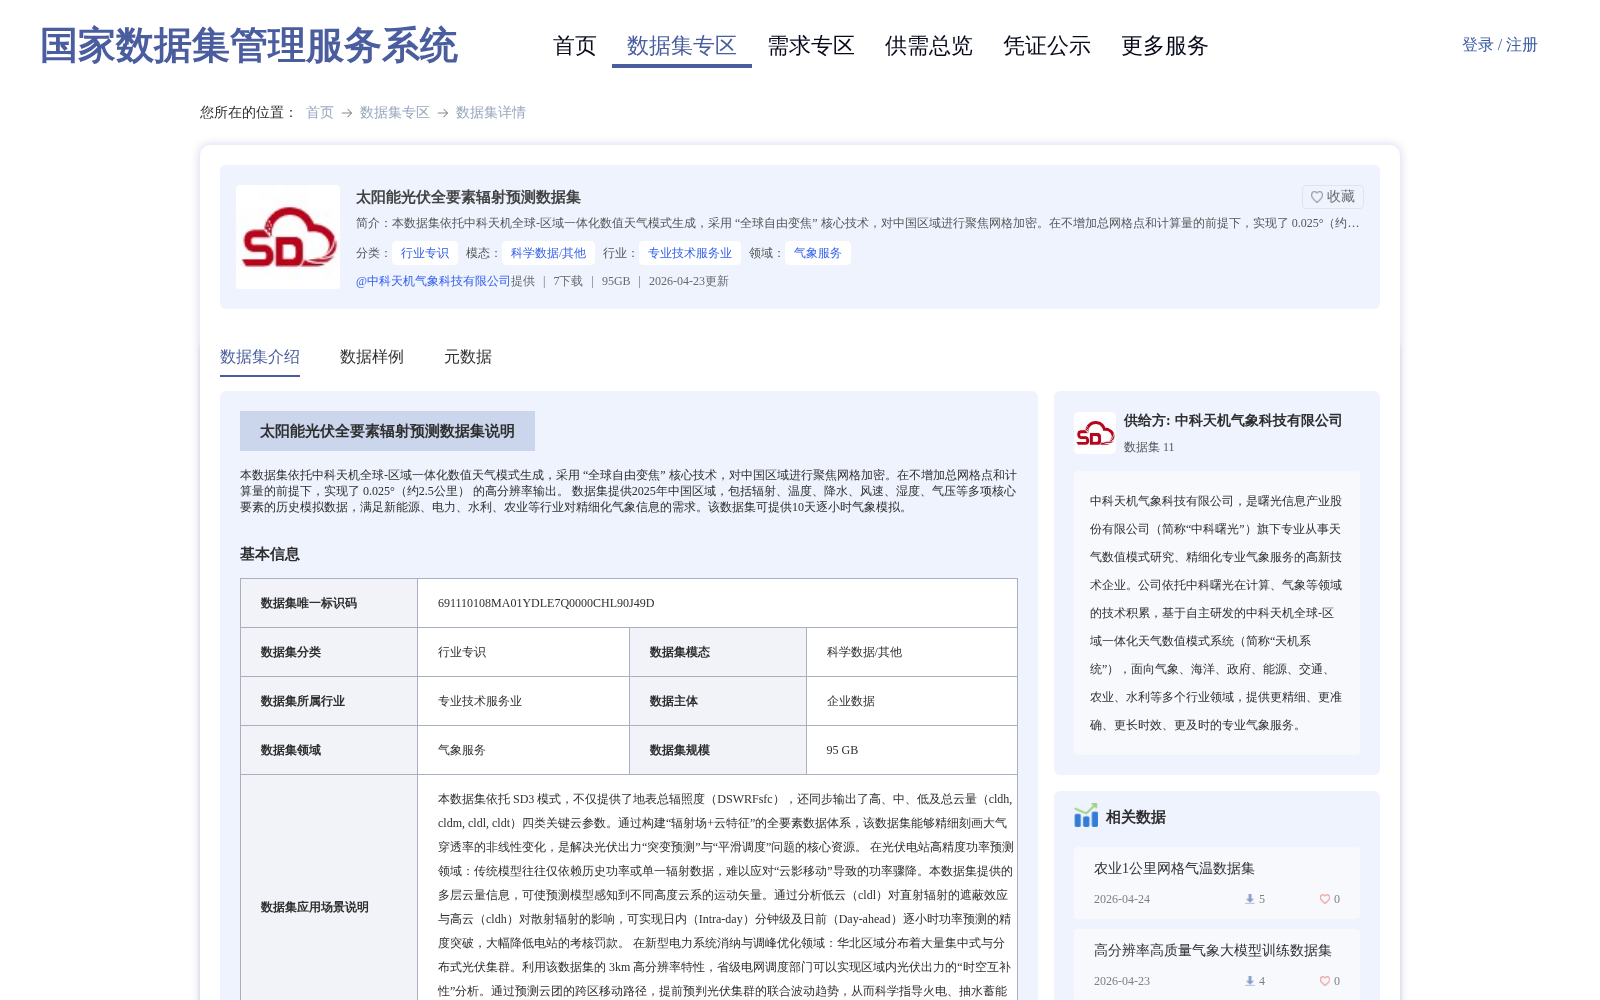Click 数据集专区 in the breadcrumb
The image size is (1600, 1000).
coord(395,112)
